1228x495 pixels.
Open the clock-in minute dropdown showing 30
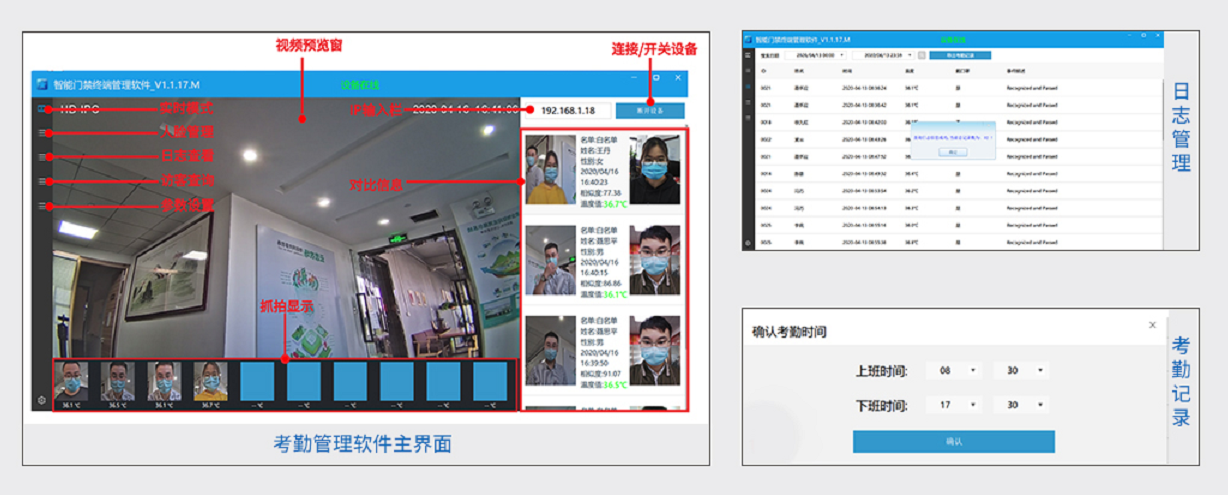[1022, 370]
